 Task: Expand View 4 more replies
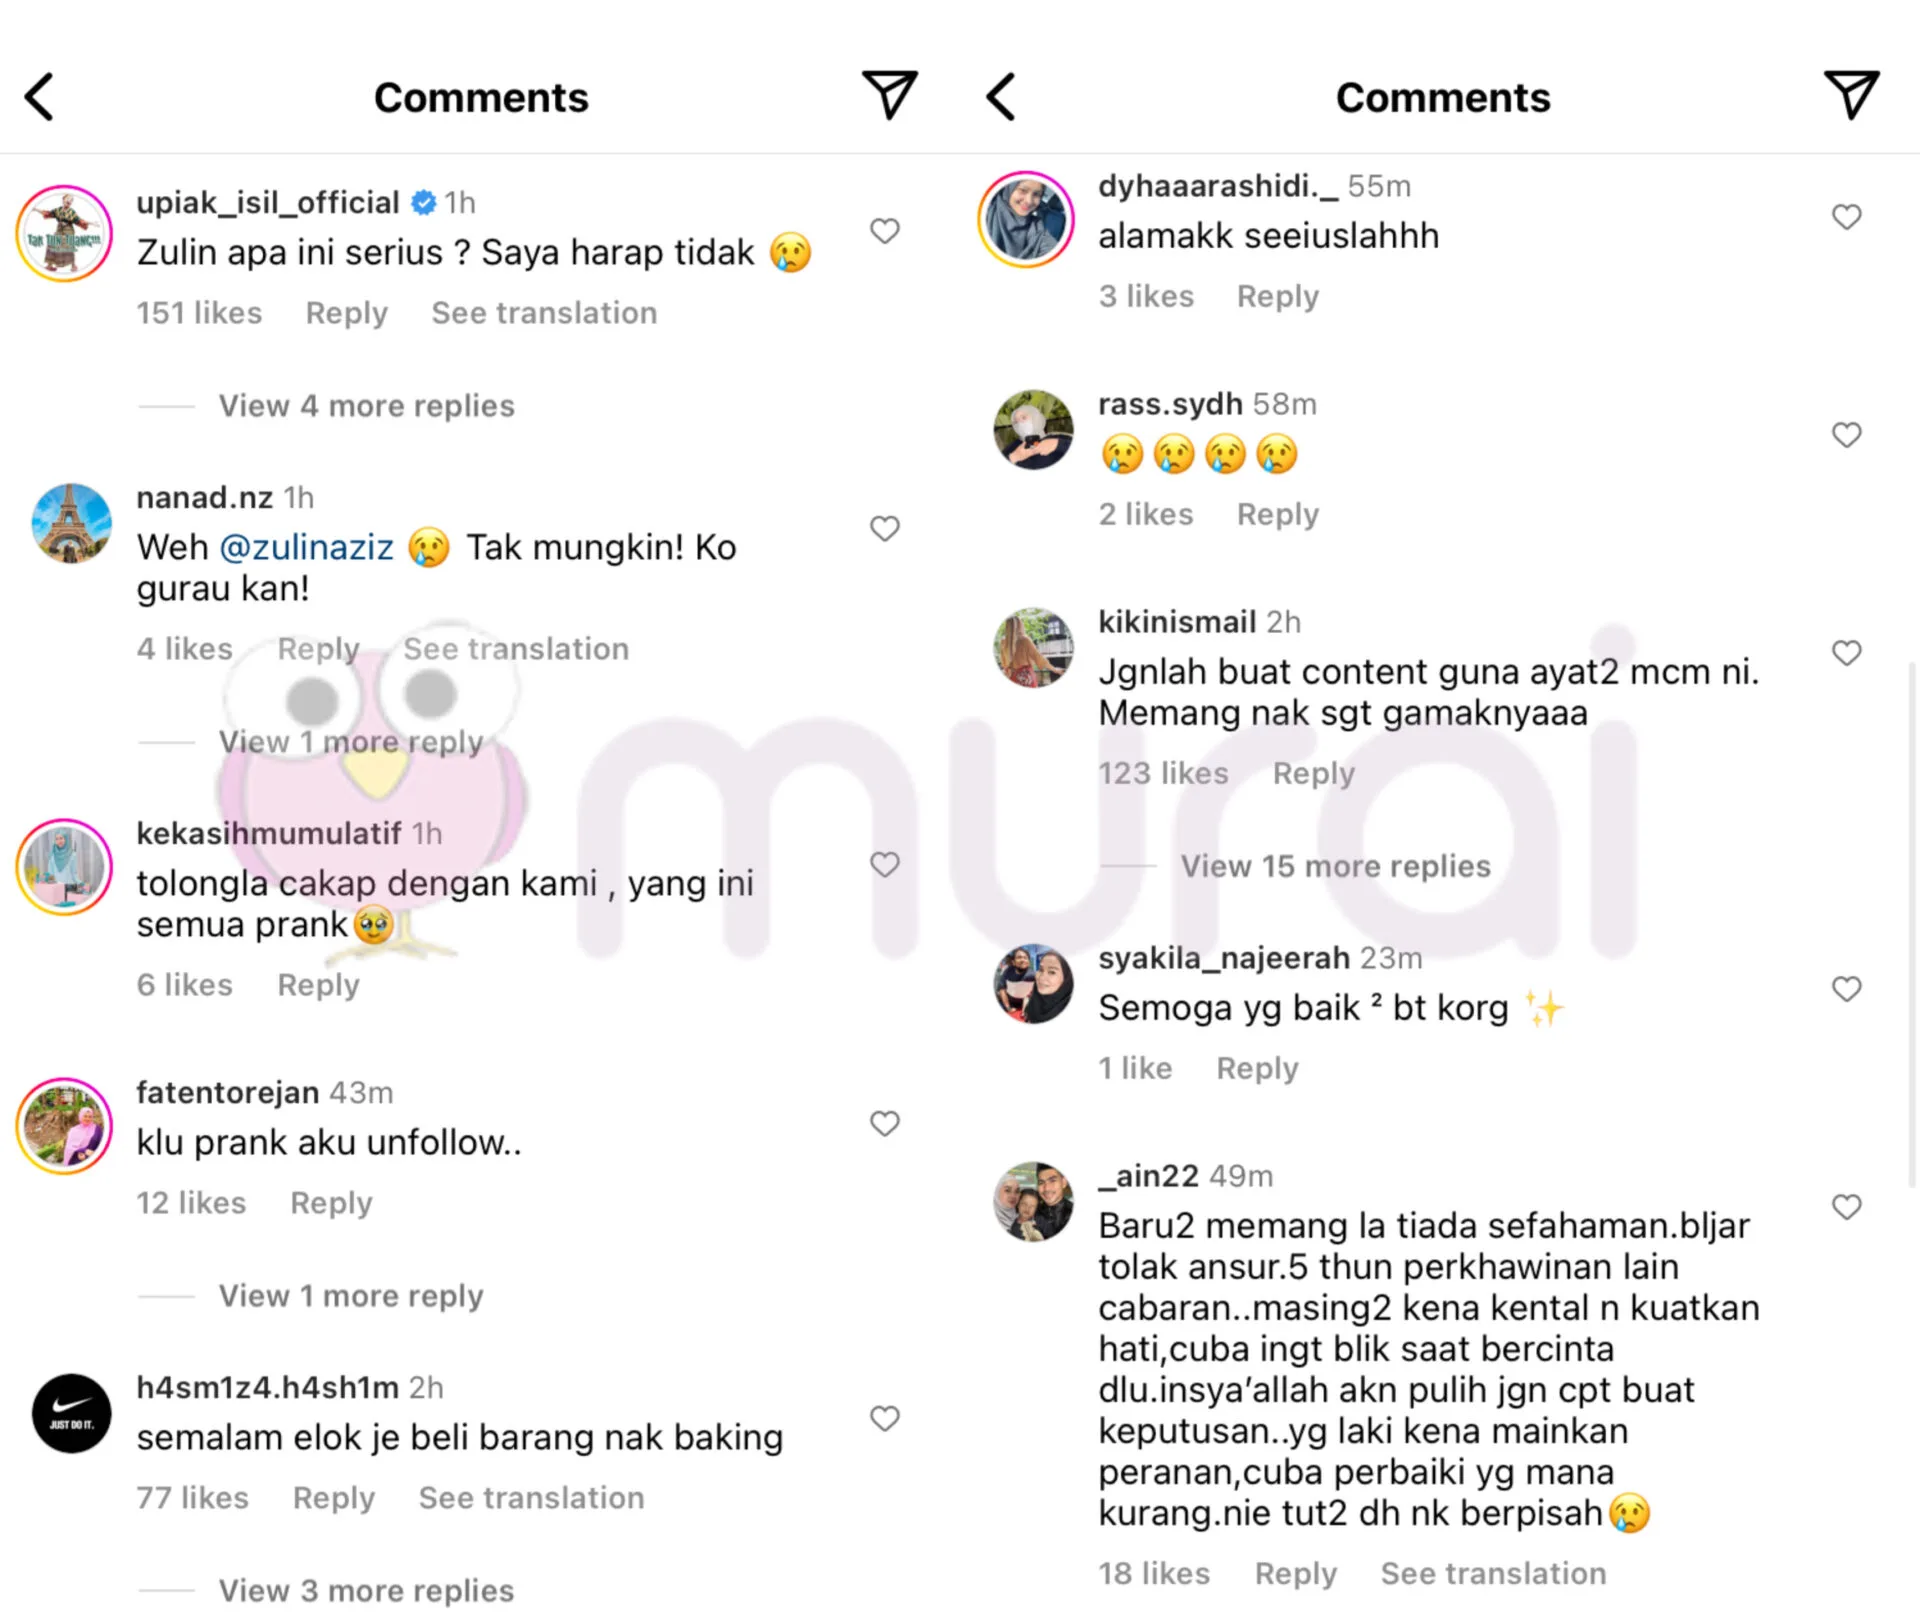click(366, 406)
